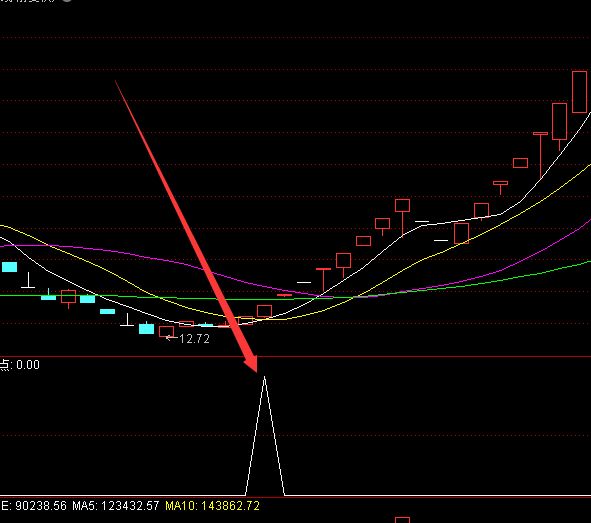This screenshot has height=523, width=591.
Task: Click the indicator value label showing 0.00
Action: [x=28, y=365]
